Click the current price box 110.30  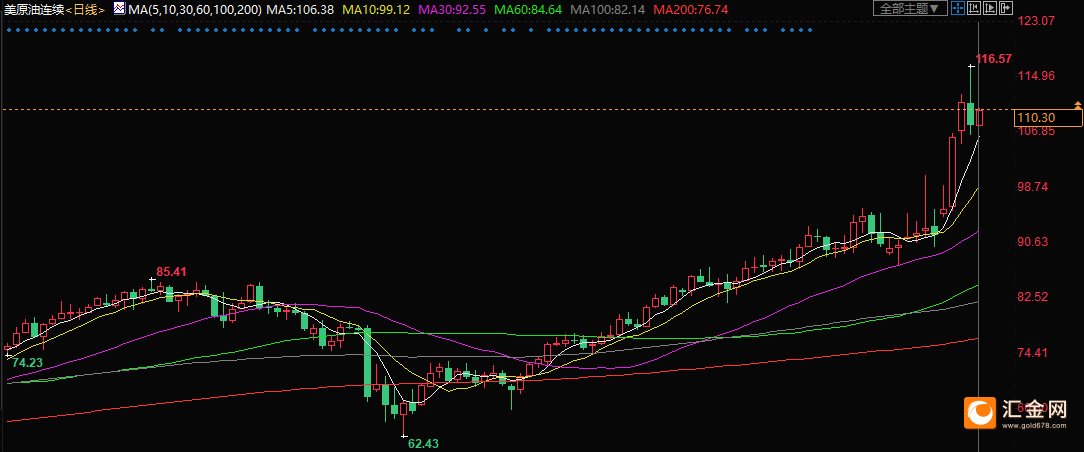1047,118
